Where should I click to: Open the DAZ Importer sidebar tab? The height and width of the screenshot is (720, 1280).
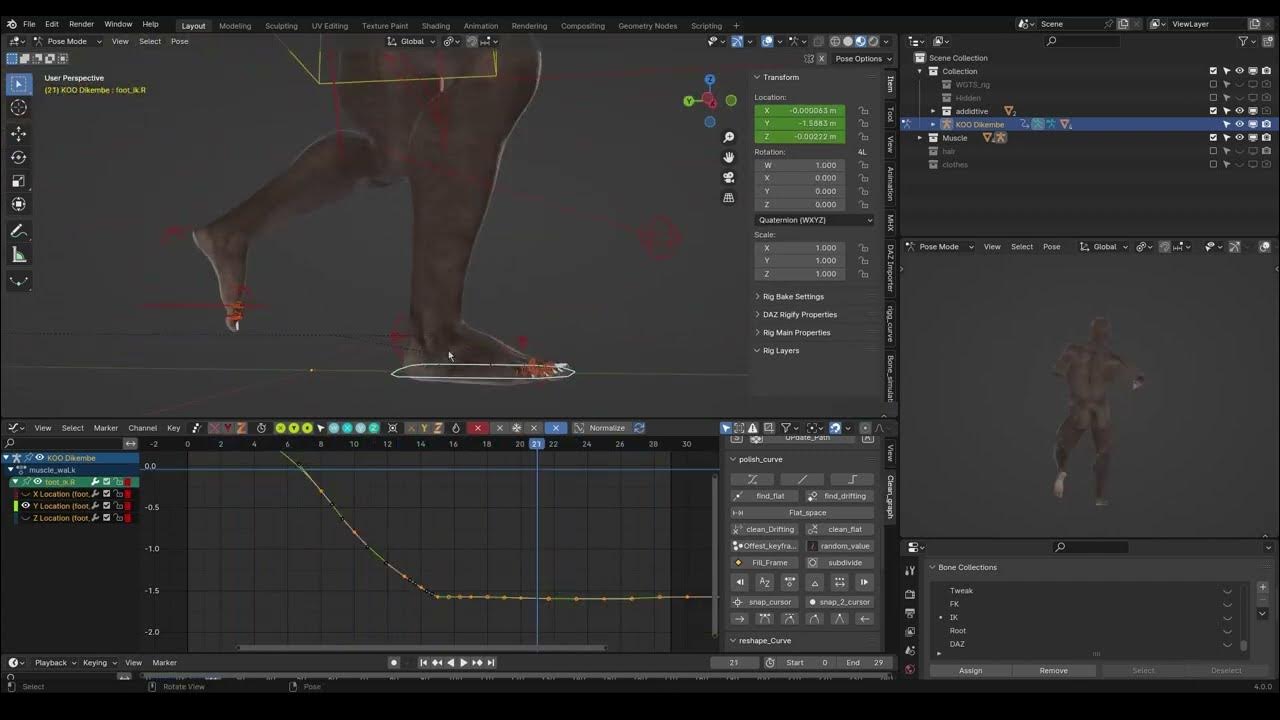890,267
